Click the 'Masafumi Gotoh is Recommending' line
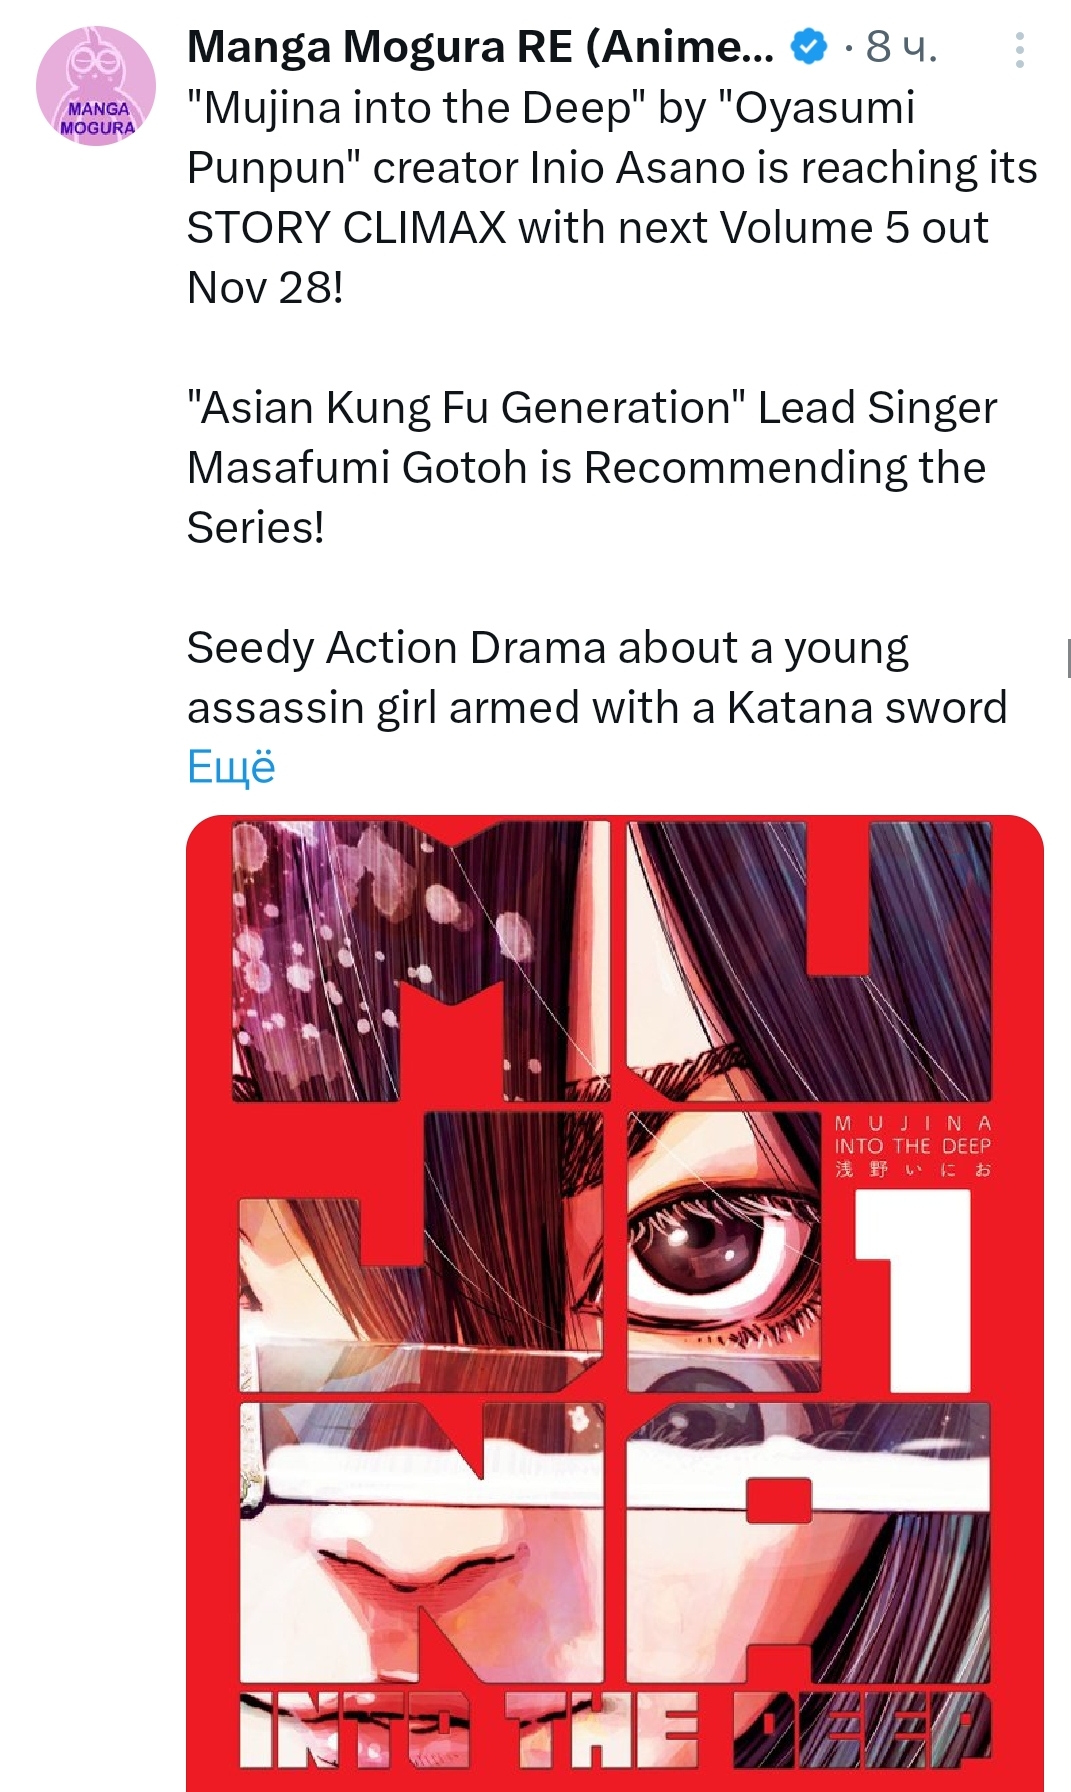 pos(586,468)
